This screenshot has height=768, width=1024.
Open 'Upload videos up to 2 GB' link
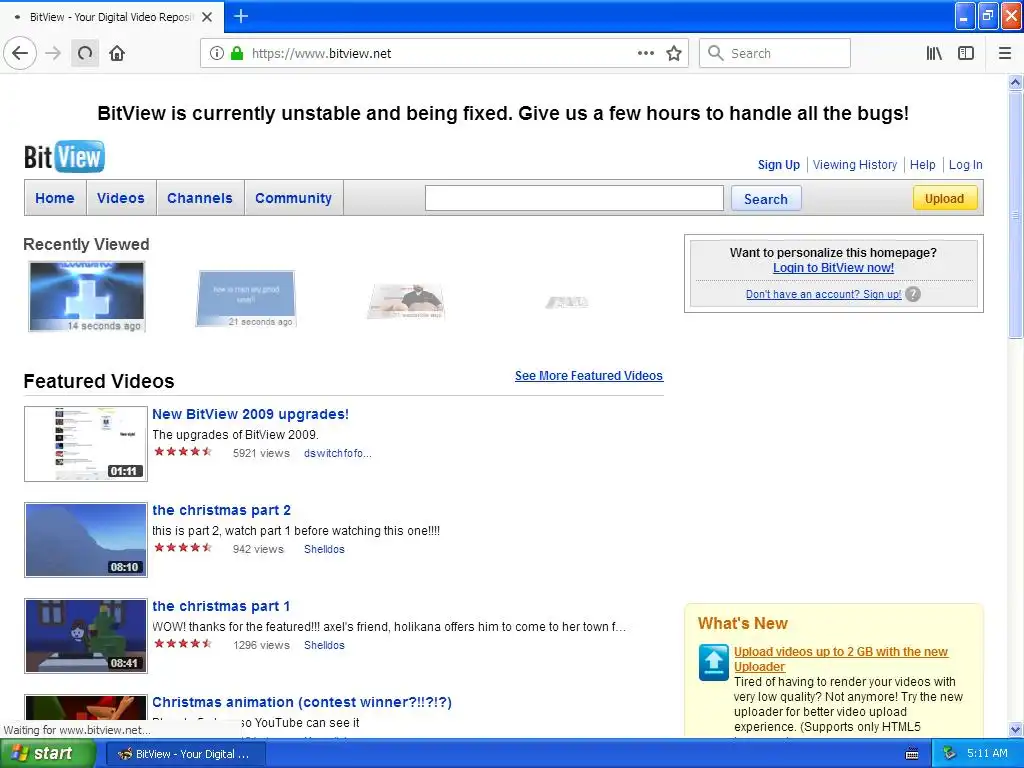[840, 659]
